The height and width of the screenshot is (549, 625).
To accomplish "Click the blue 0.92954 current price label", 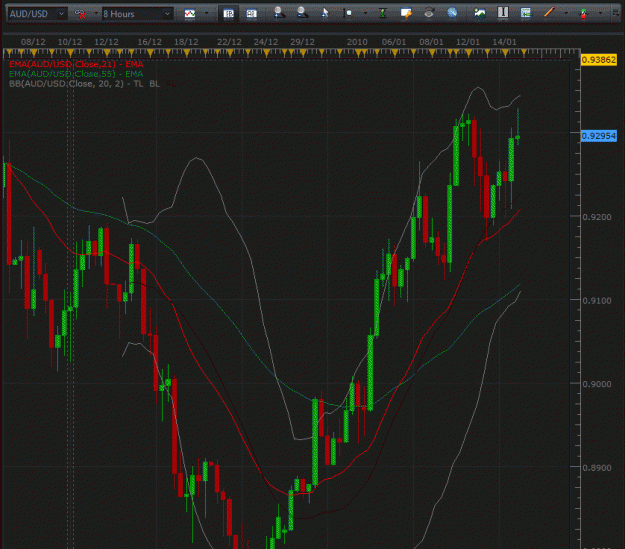I will [x=599, y=136].
